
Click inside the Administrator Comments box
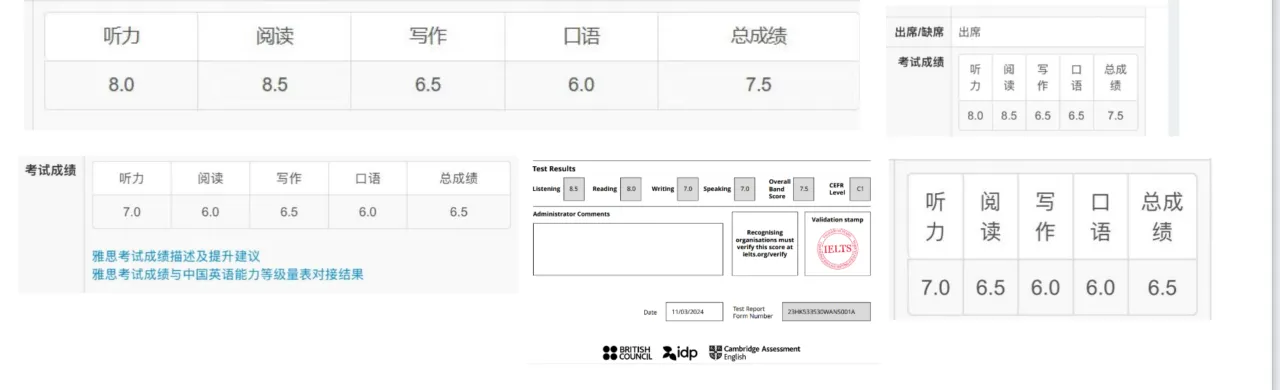(627, 249)
